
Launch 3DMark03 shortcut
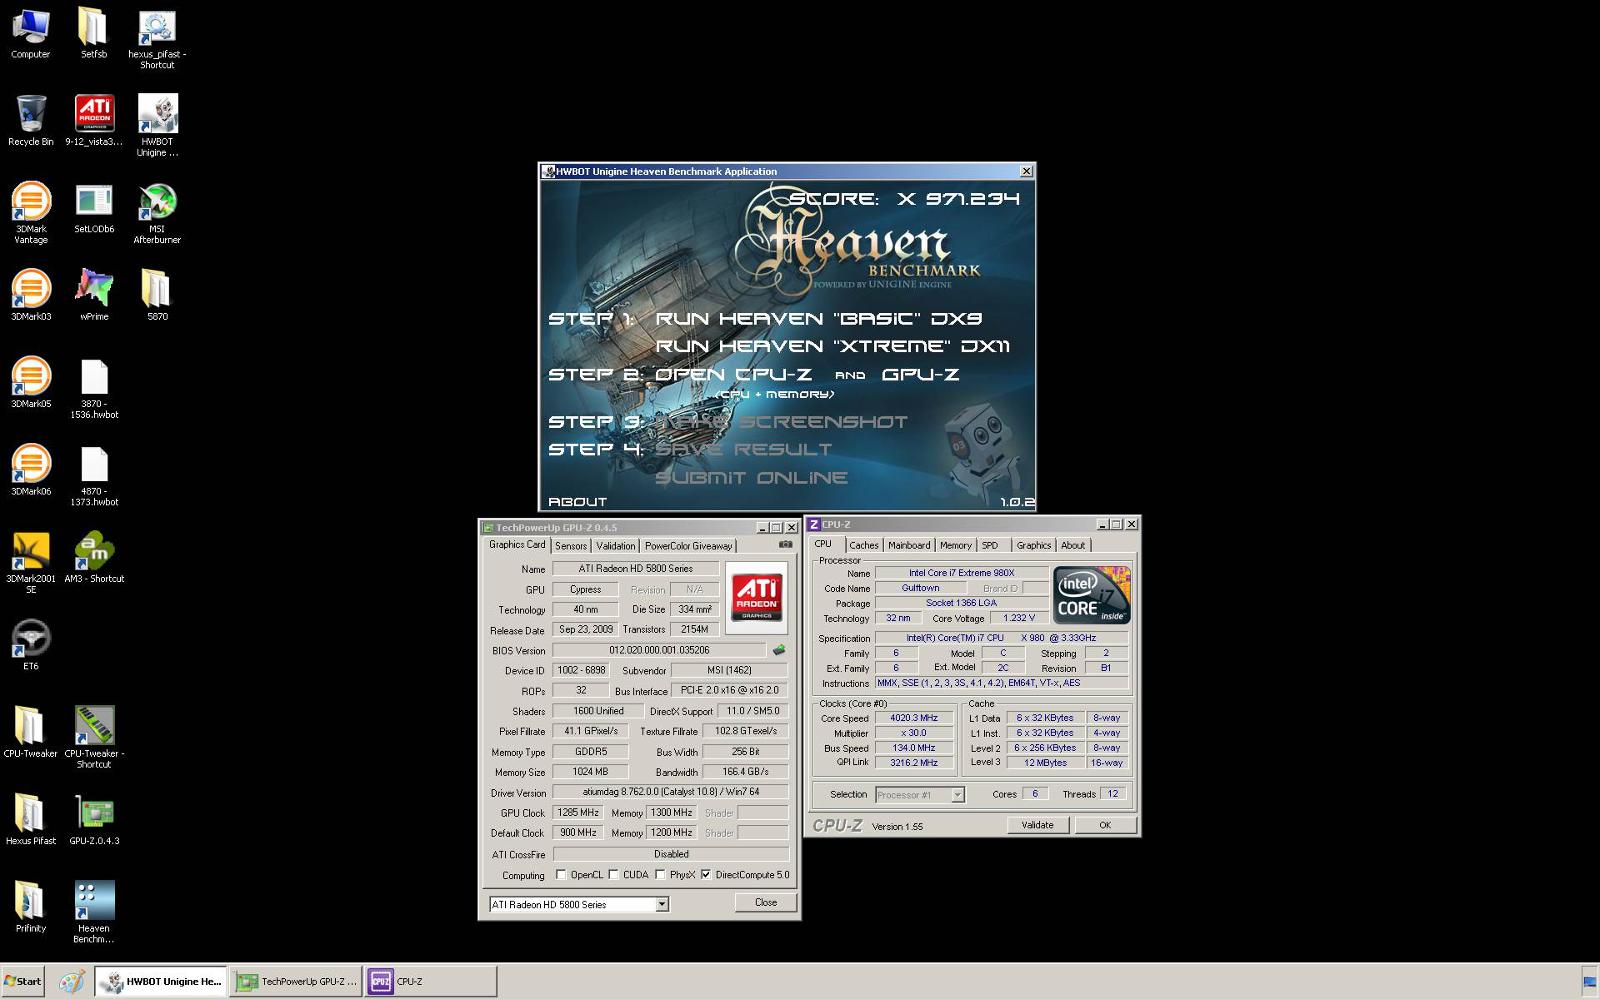[x=30, y=294]
